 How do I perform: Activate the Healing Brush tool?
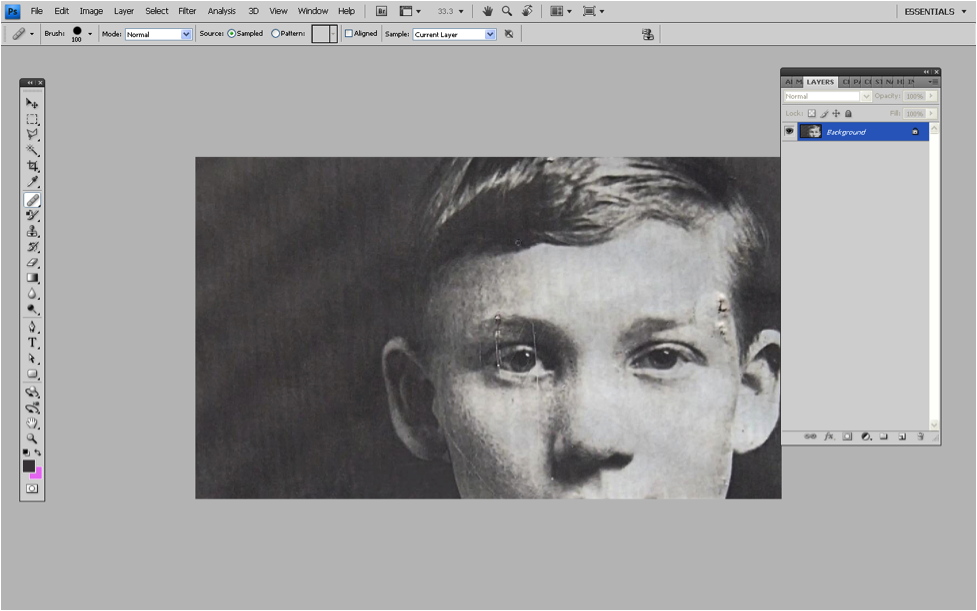(32, 199)
